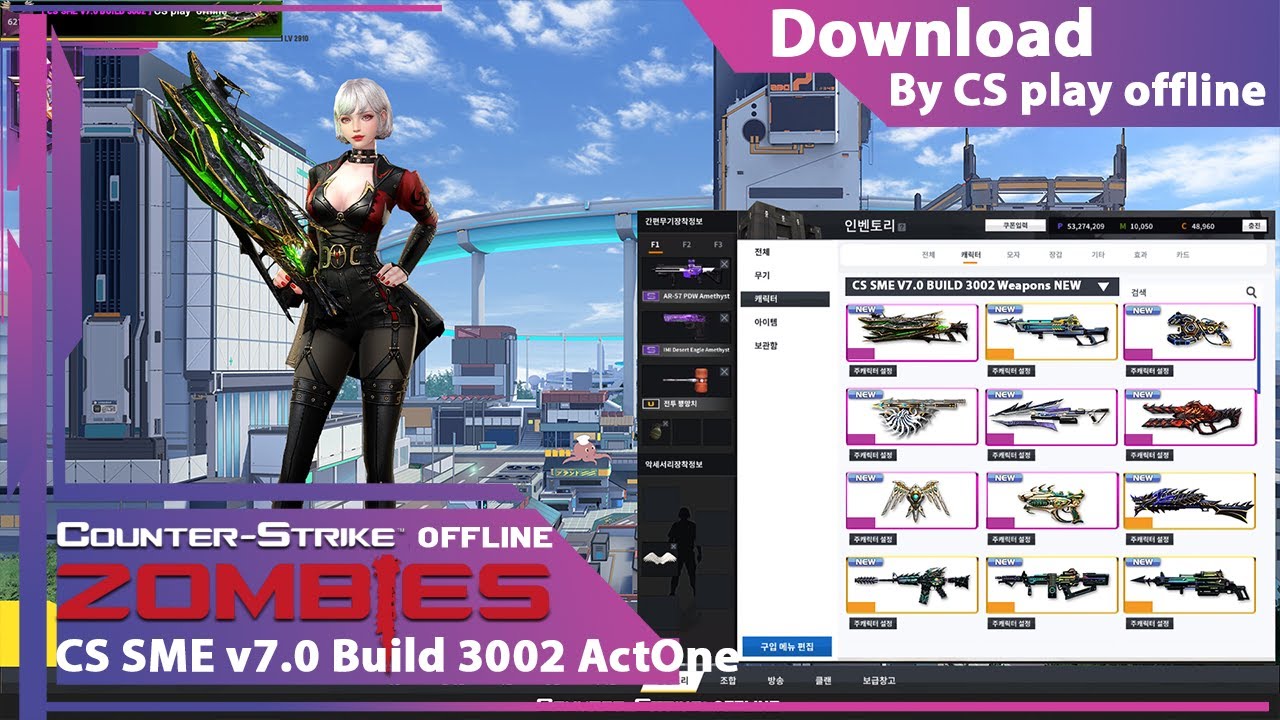
Task: Open the 방송 bottom menu tab
Action: (x=775, y=681)
